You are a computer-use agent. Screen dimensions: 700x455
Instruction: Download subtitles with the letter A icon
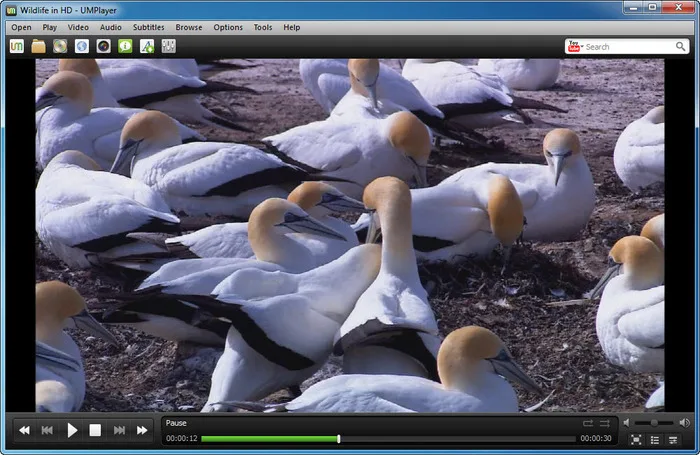(x=147, y=46)
